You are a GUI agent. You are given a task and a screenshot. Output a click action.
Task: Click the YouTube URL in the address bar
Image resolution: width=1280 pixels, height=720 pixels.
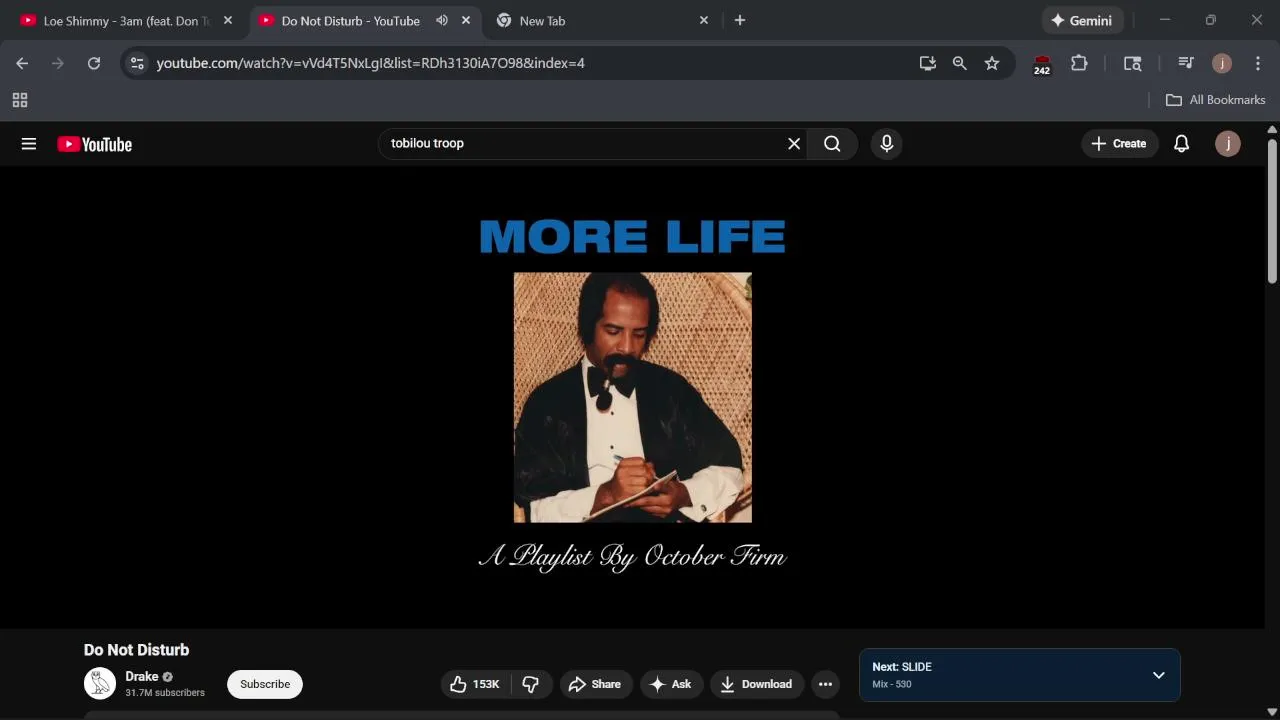[371, 63]
